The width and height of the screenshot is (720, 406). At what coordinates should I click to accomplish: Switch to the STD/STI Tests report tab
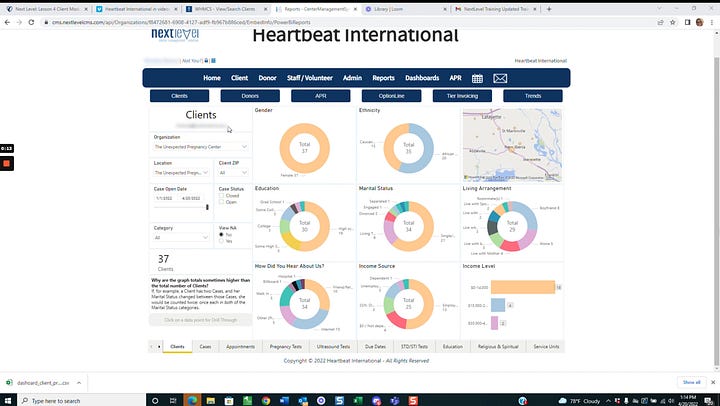[x=415, y=347]
